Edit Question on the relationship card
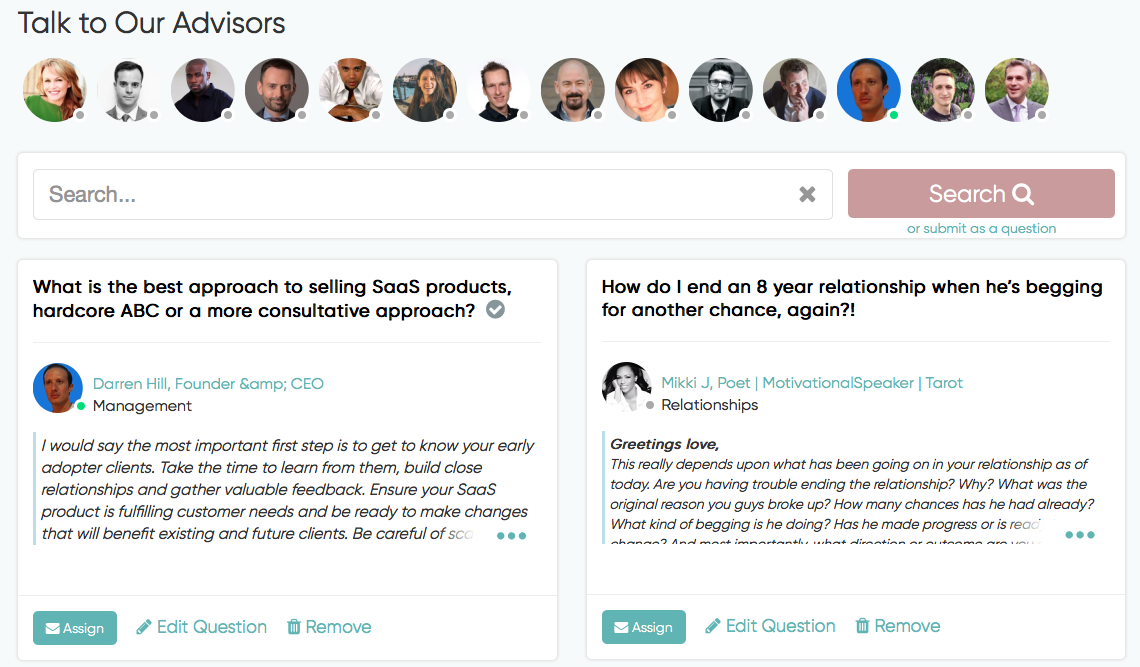This screenshot has width=1140, height=667. tap(770, 626)
